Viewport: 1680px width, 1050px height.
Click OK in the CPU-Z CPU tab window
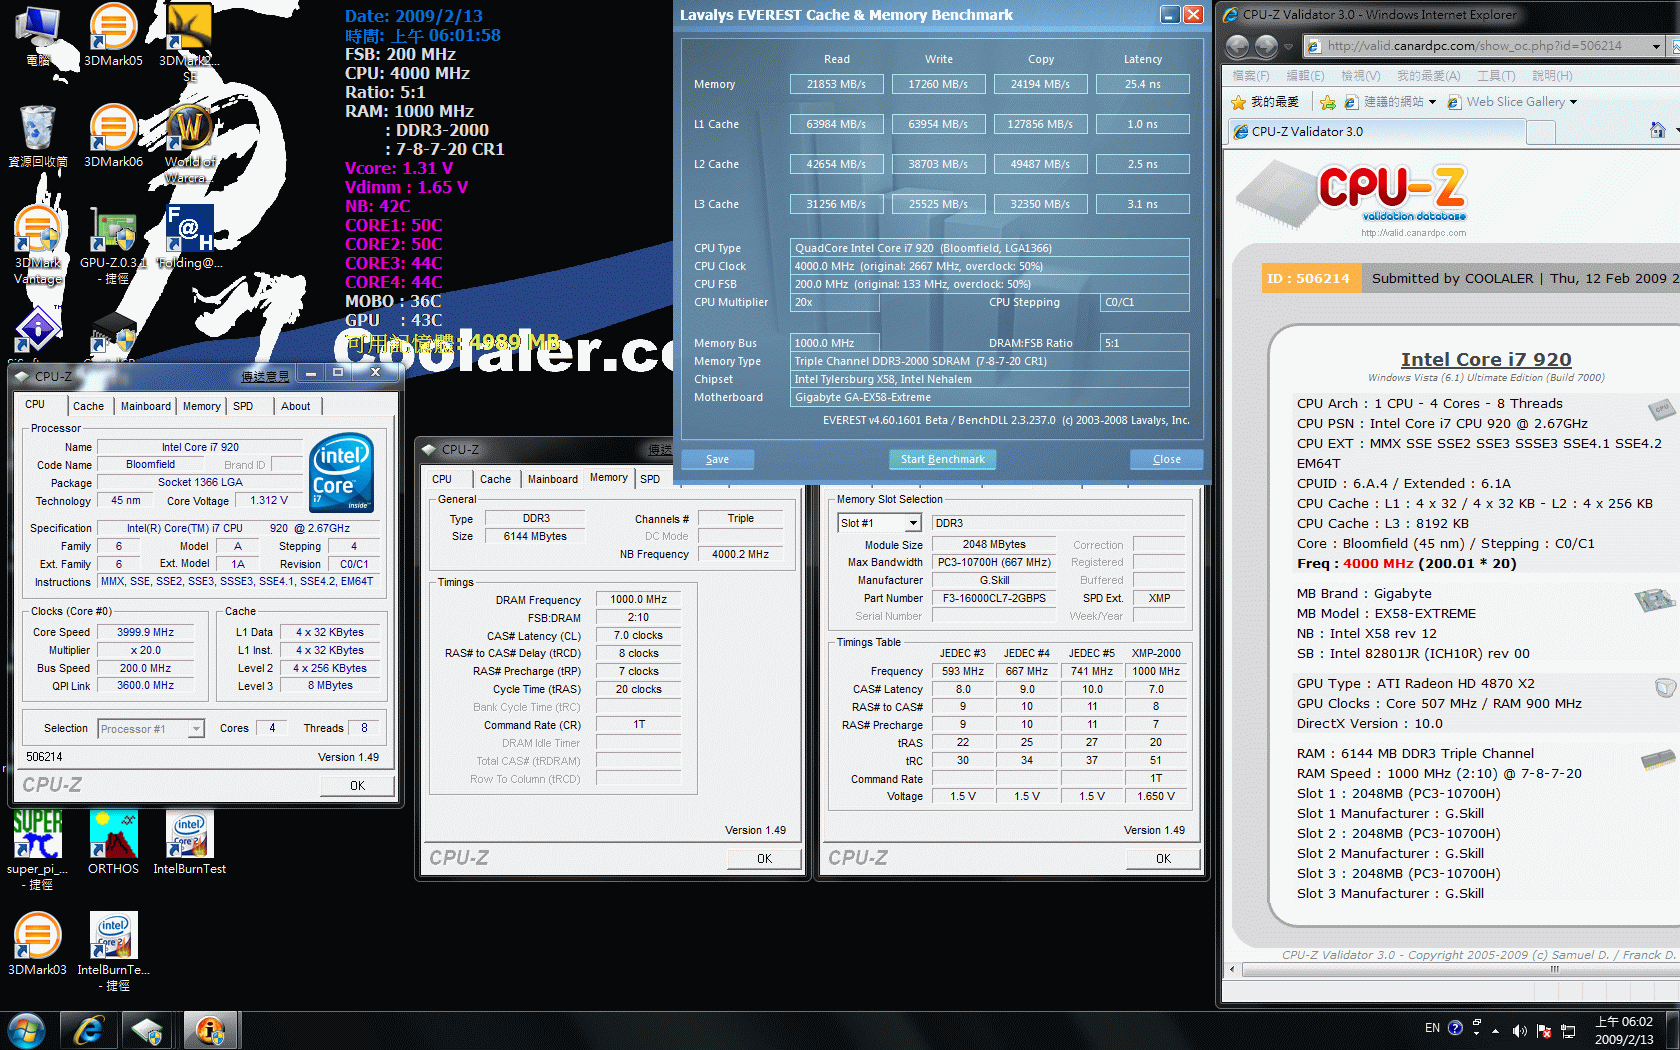357,786
